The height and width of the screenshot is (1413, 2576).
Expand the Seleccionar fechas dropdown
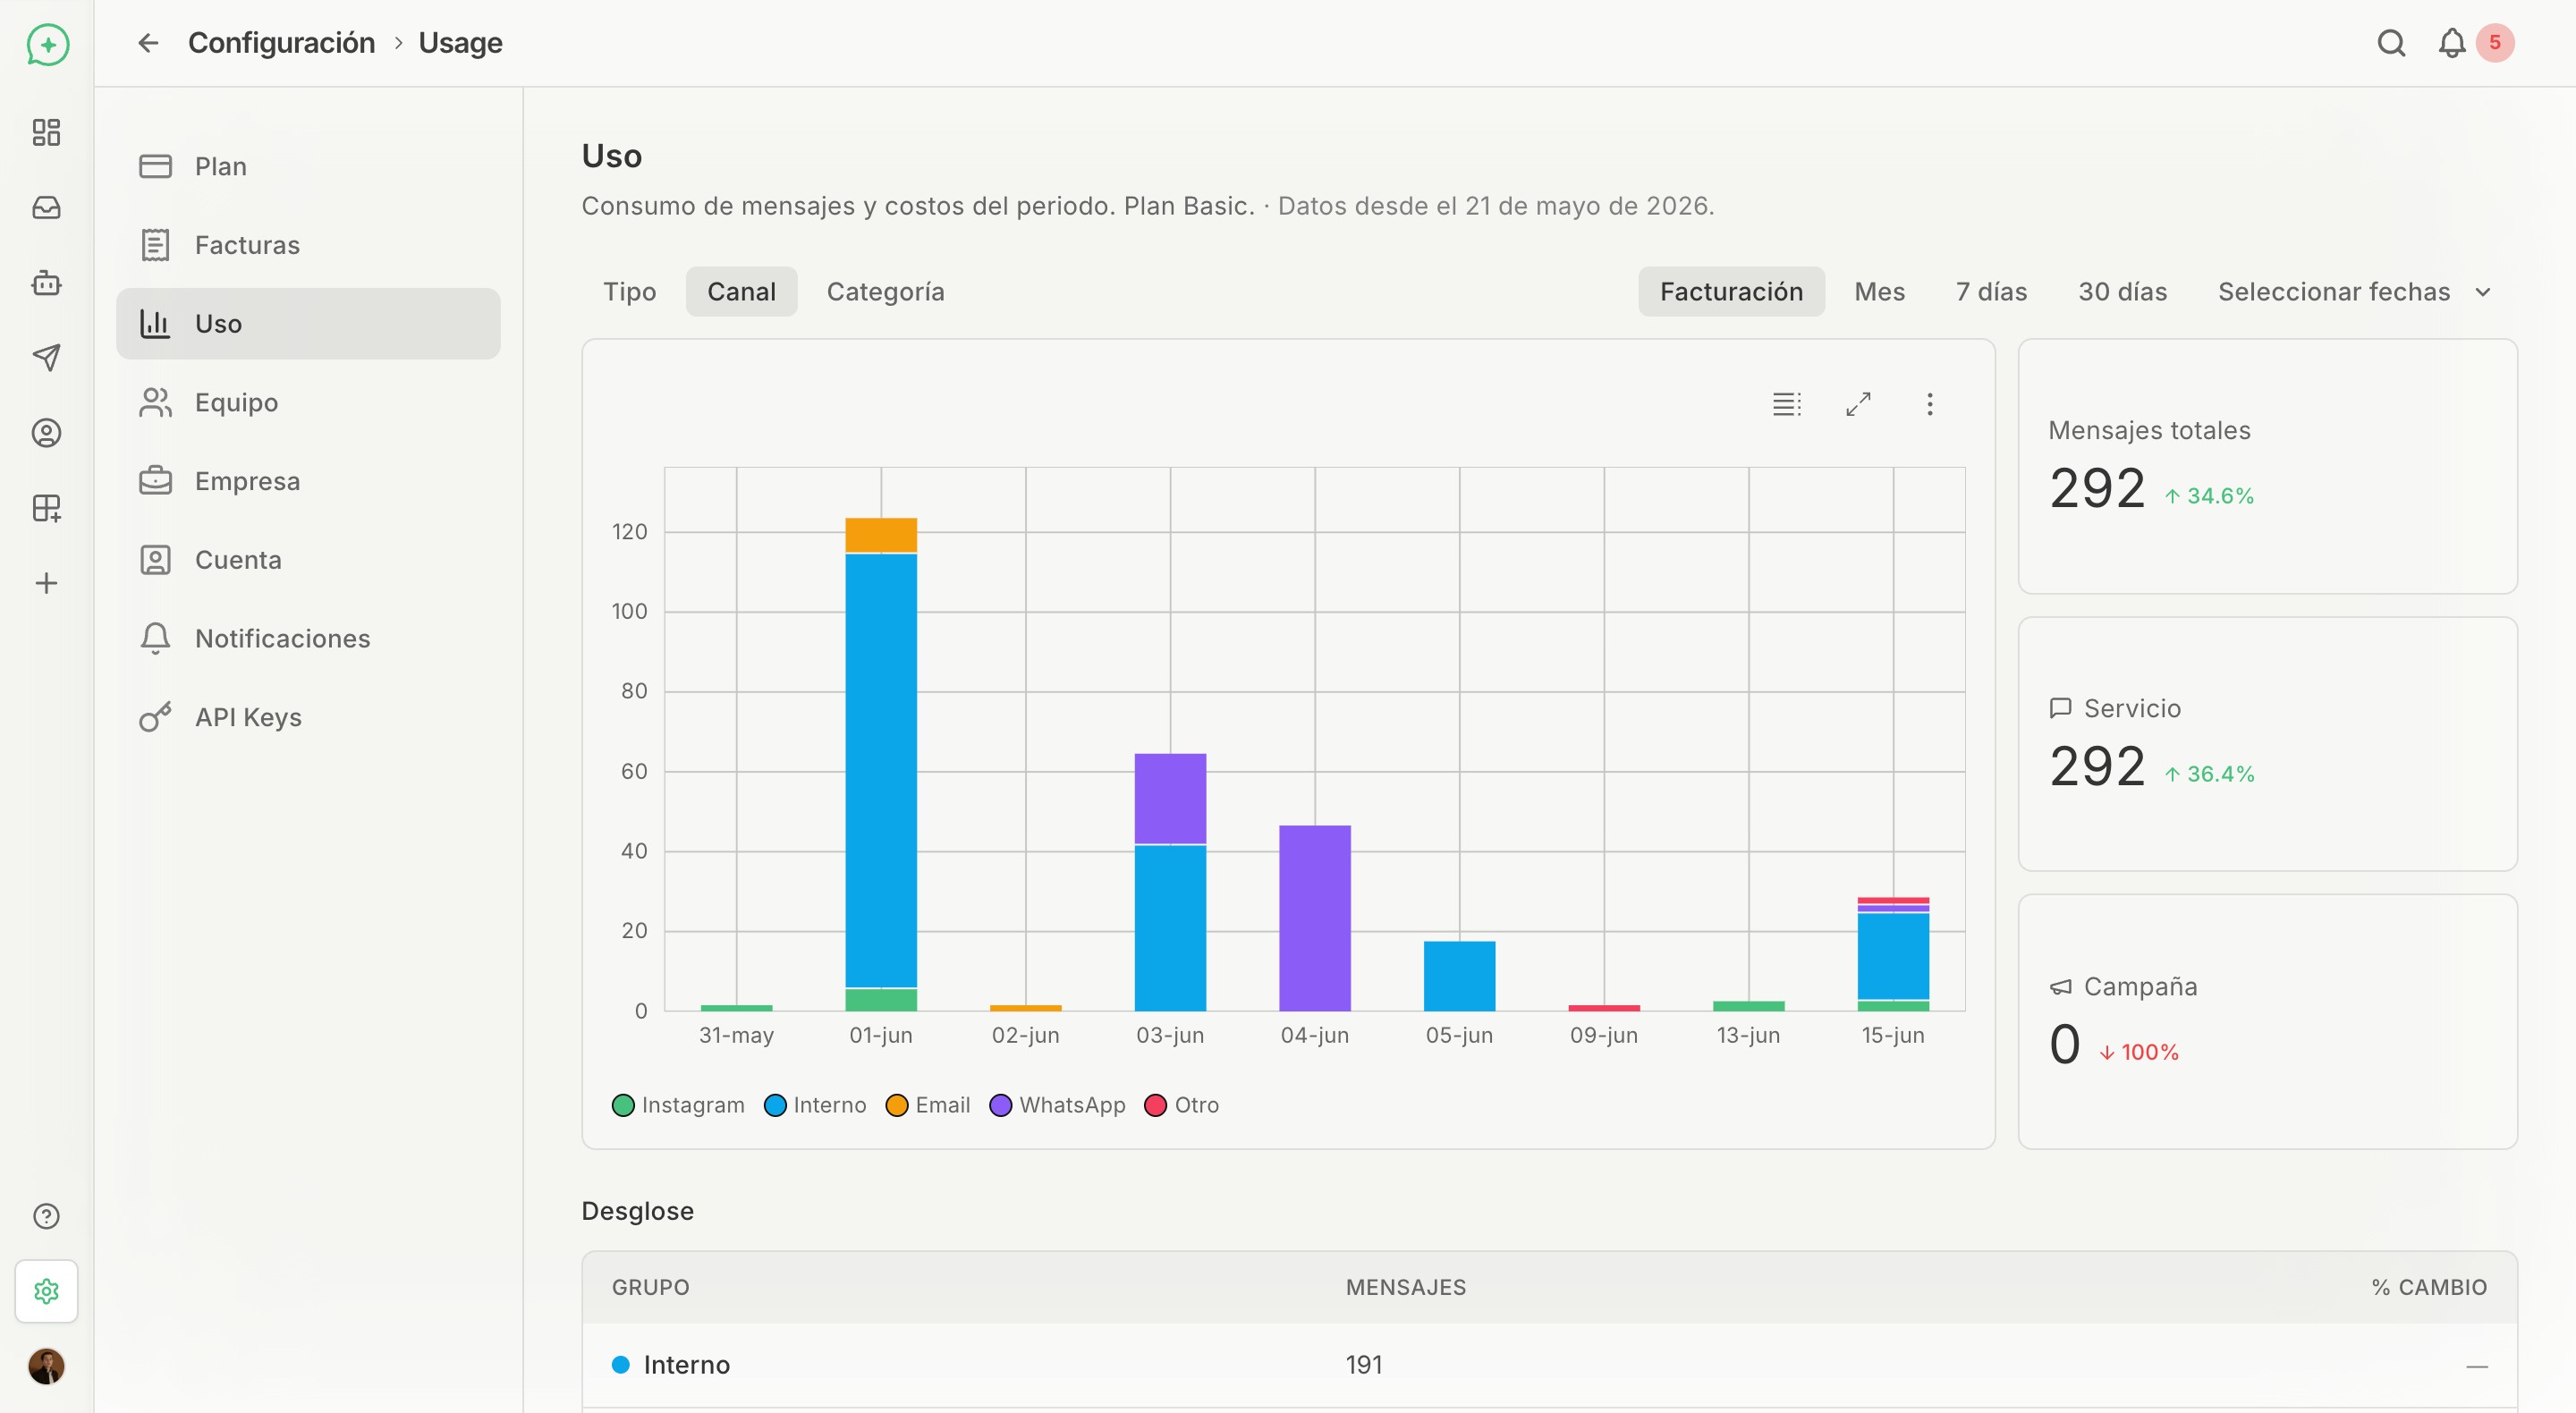click(2355, 292)
